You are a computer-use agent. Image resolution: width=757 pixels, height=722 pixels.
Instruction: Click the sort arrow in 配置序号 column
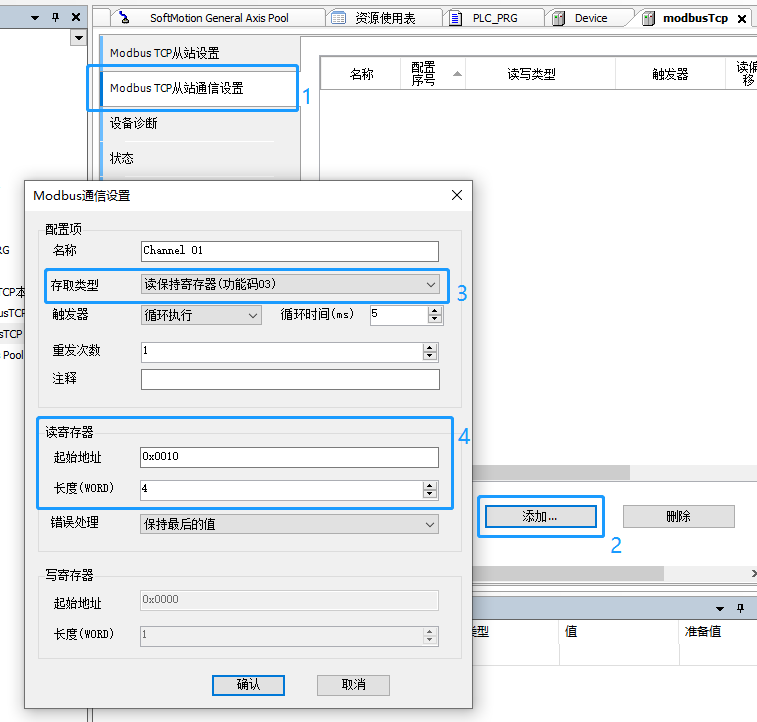[458, 74]
